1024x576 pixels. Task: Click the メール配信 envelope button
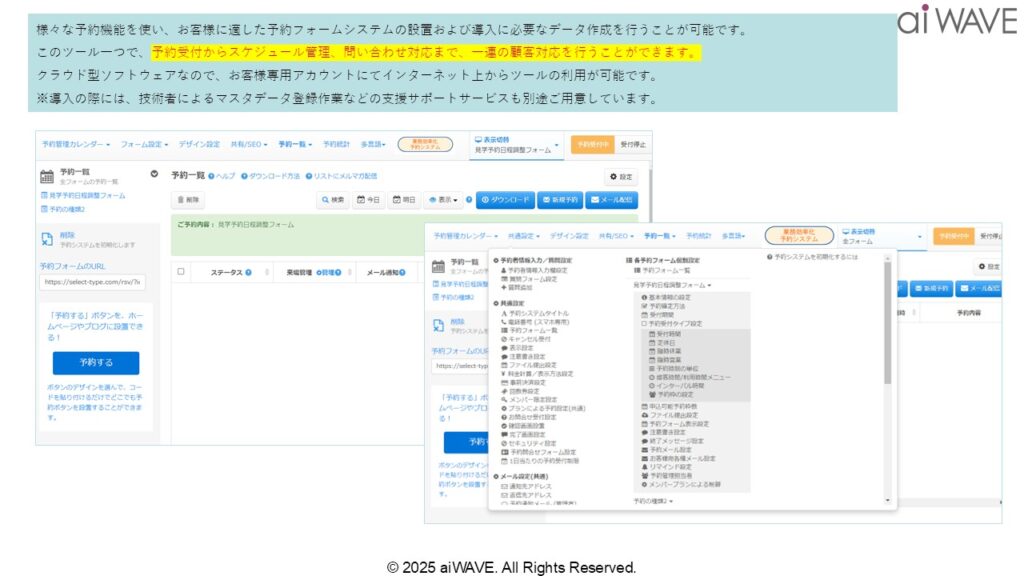(612, 200)
